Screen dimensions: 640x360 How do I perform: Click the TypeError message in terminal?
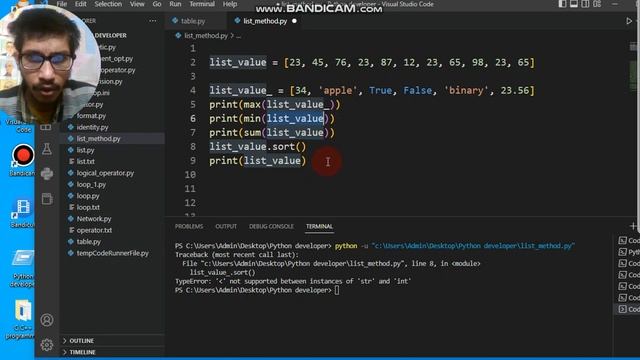293,281
